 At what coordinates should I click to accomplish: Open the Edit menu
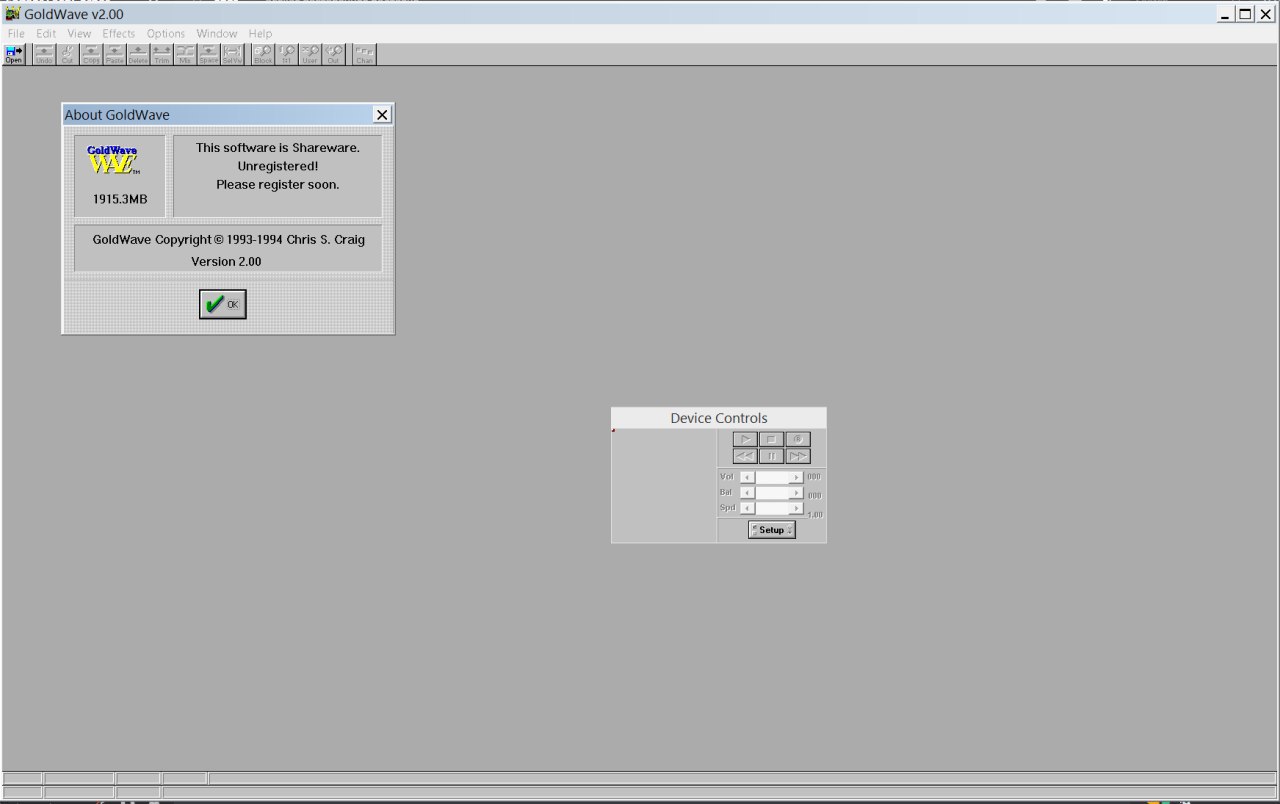pos(46,33)
